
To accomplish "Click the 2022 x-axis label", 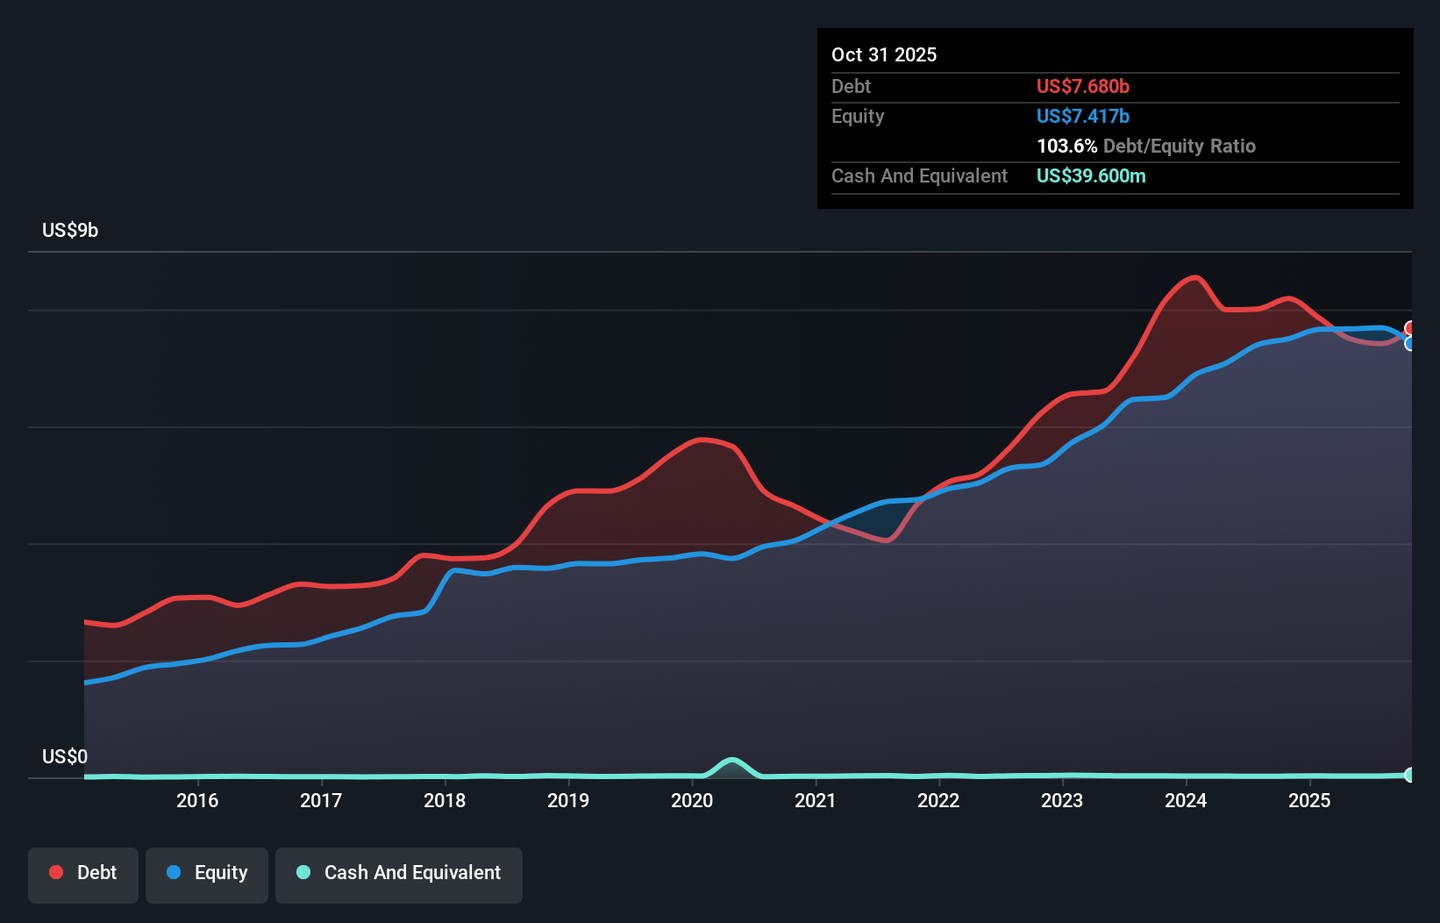I will point(939,800).
